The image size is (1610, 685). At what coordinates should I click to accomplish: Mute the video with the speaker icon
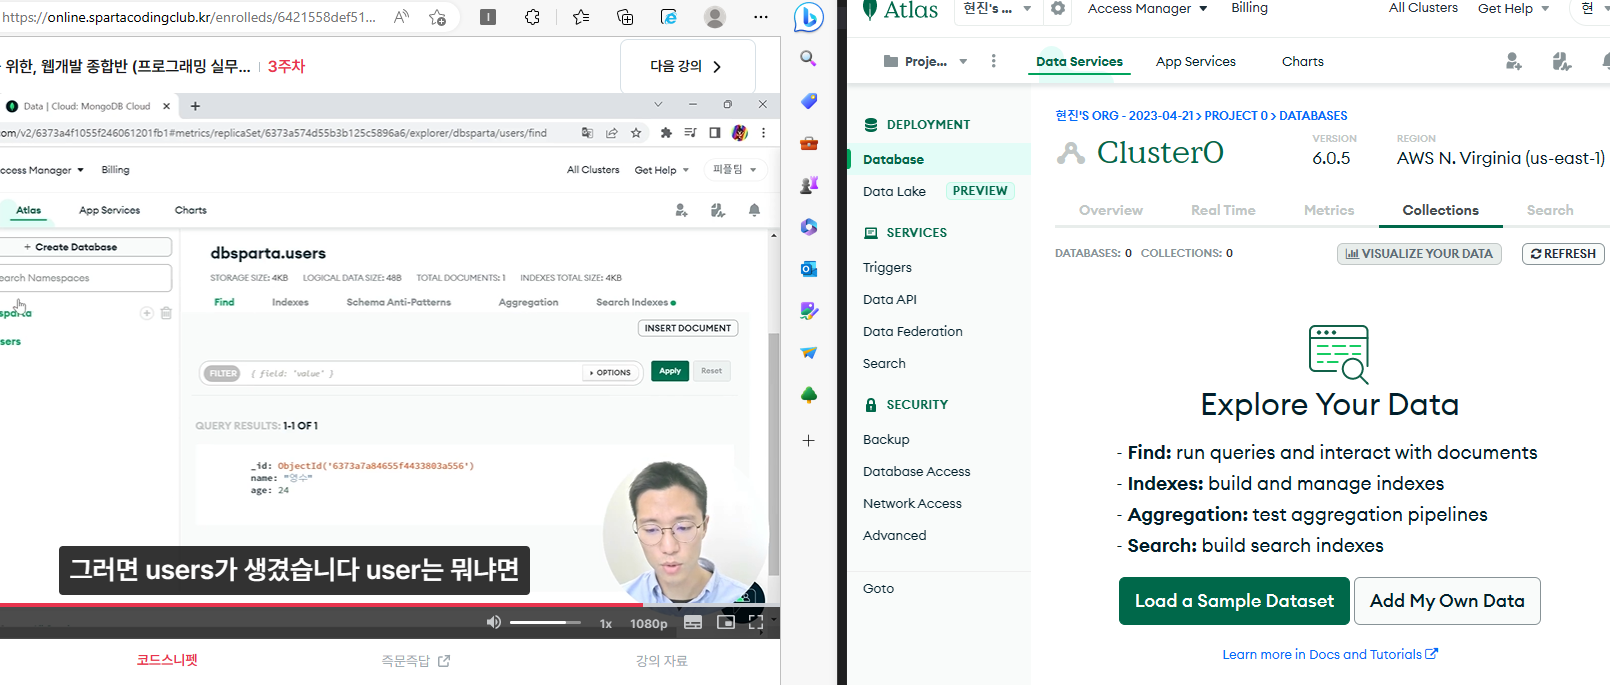click(x=493, y=622)
